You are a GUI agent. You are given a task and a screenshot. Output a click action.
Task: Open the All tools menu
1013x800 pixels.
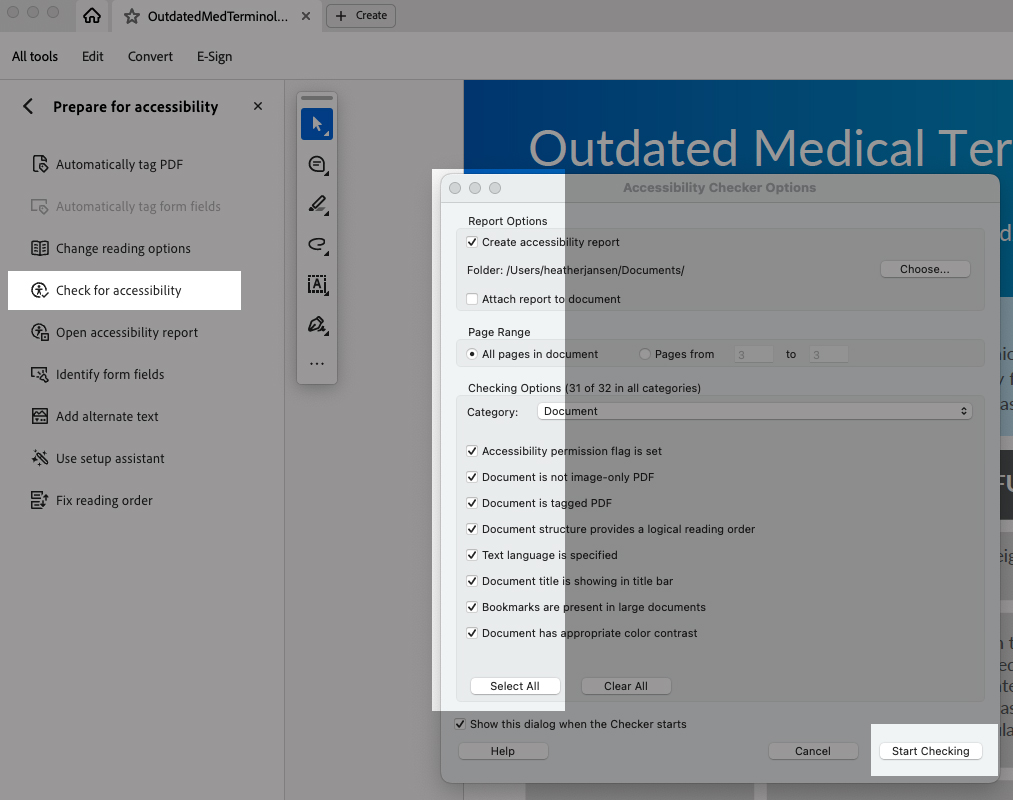click(x=35, y=57)
